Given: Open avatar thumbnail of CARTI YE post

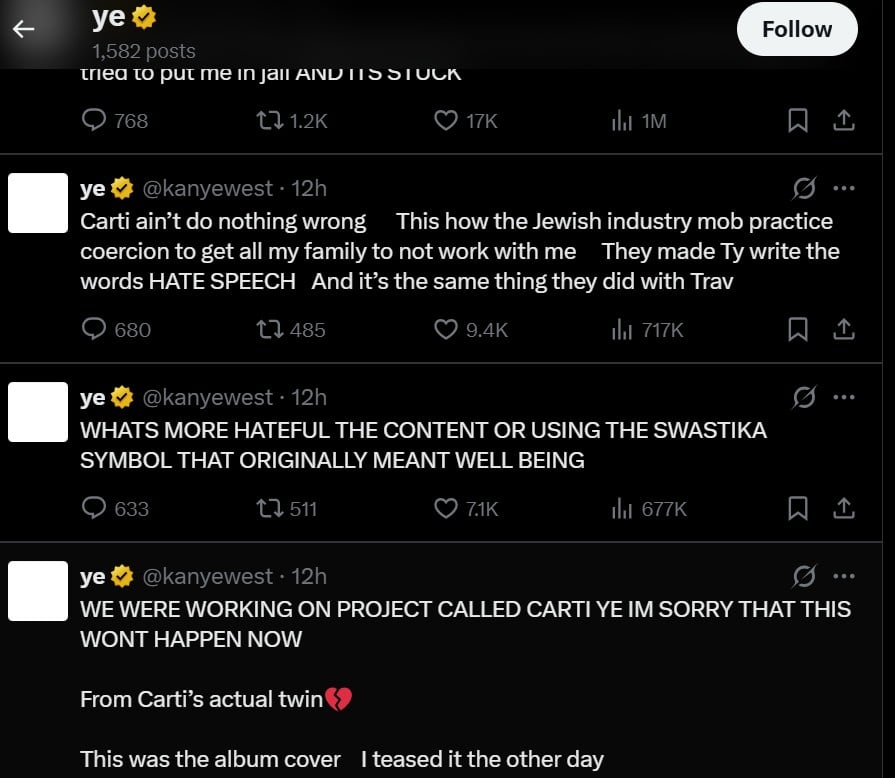Looking at the screenshot, I should pyautogui.click(x=38, y=590).
